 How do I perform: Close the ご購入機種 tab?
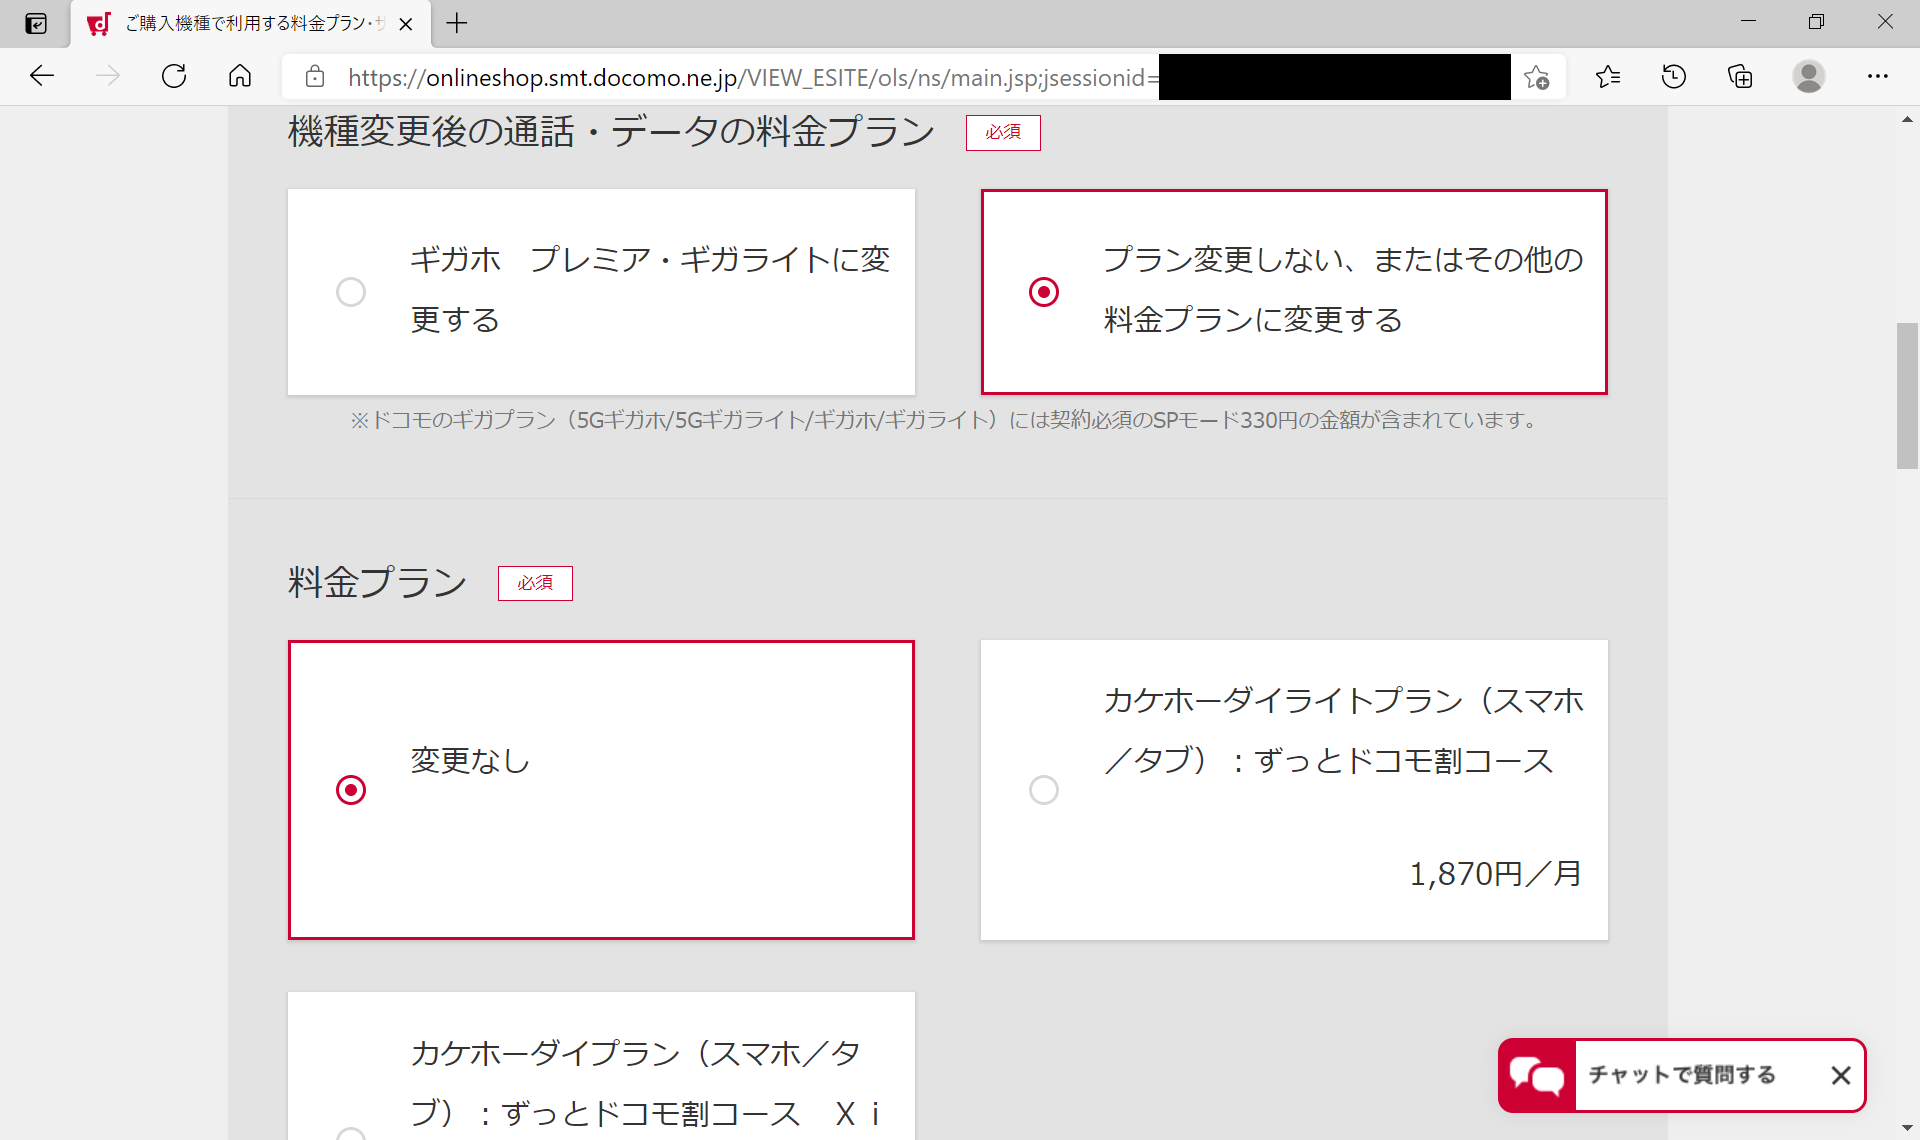(406, 24)
